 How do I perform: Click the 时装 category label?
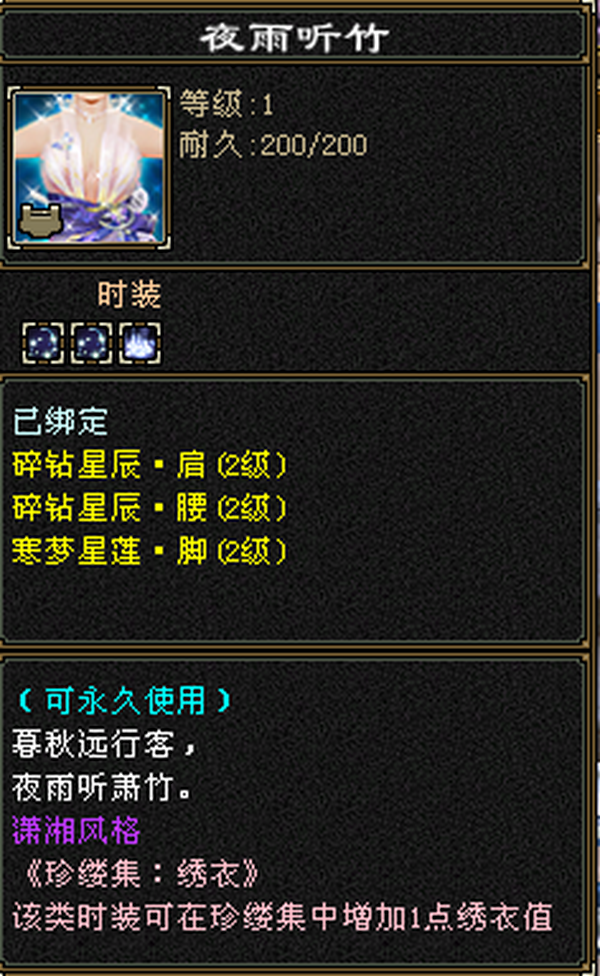pos(129,294)
